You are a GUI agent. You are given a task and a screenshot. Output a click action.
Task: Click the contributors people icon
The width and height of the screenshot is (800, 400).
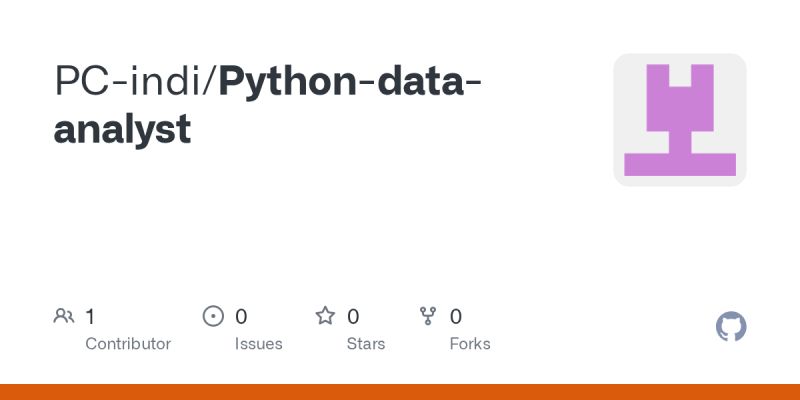pyautogui.click(x=64, y=316)
